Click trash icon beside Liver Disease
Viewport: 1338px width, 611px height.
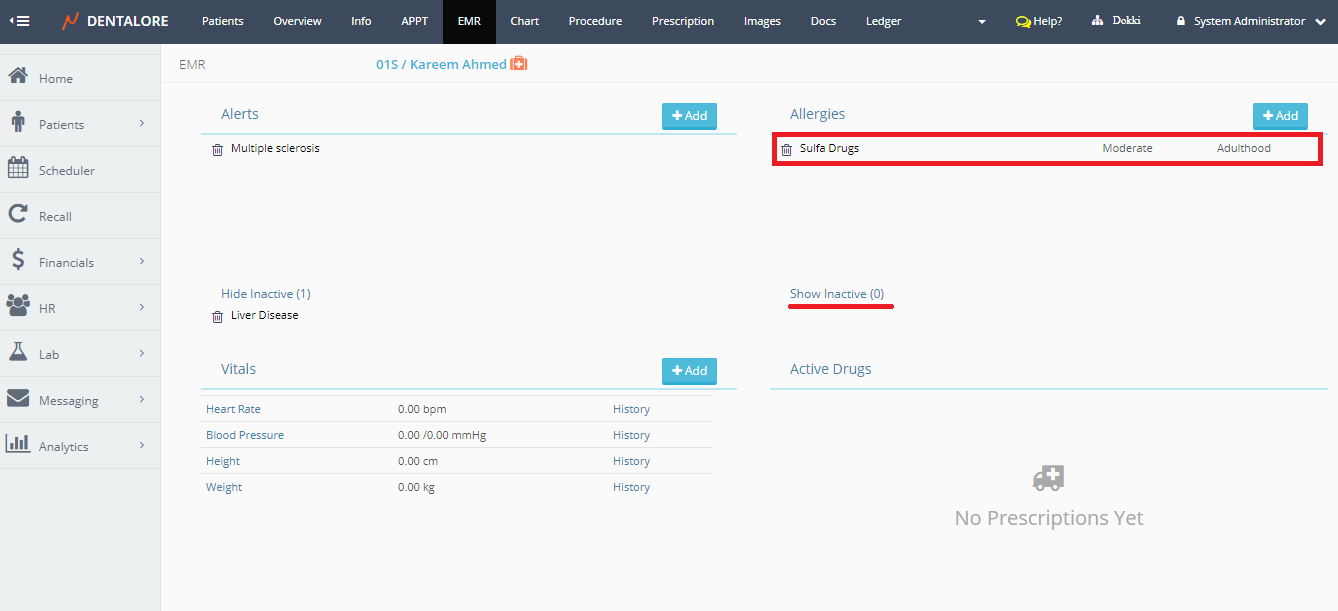point(217,317)
